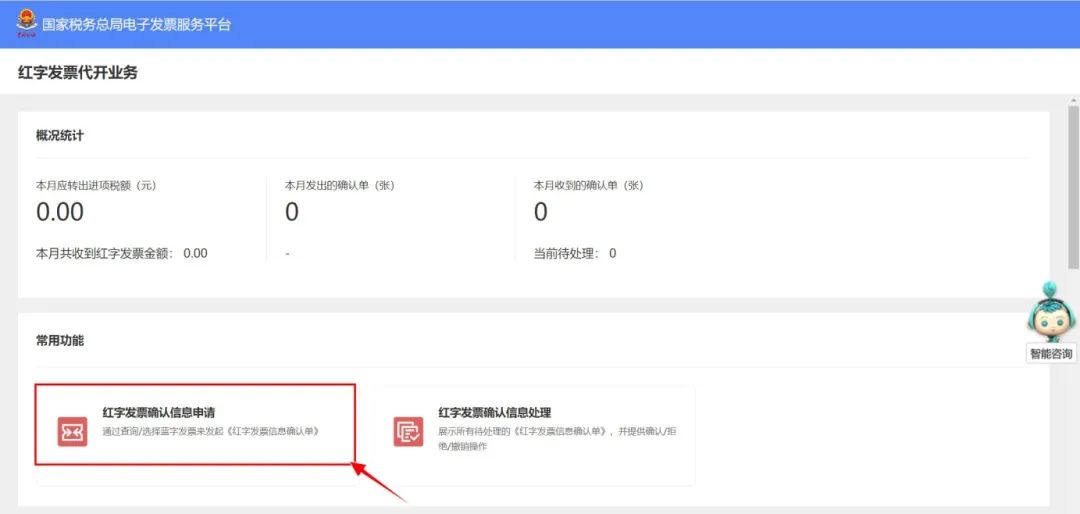The height and width of the screenshot is (514, 1080).
Task: Open the 红字发票确认信息申请 title link
Action: click(158, 412)
